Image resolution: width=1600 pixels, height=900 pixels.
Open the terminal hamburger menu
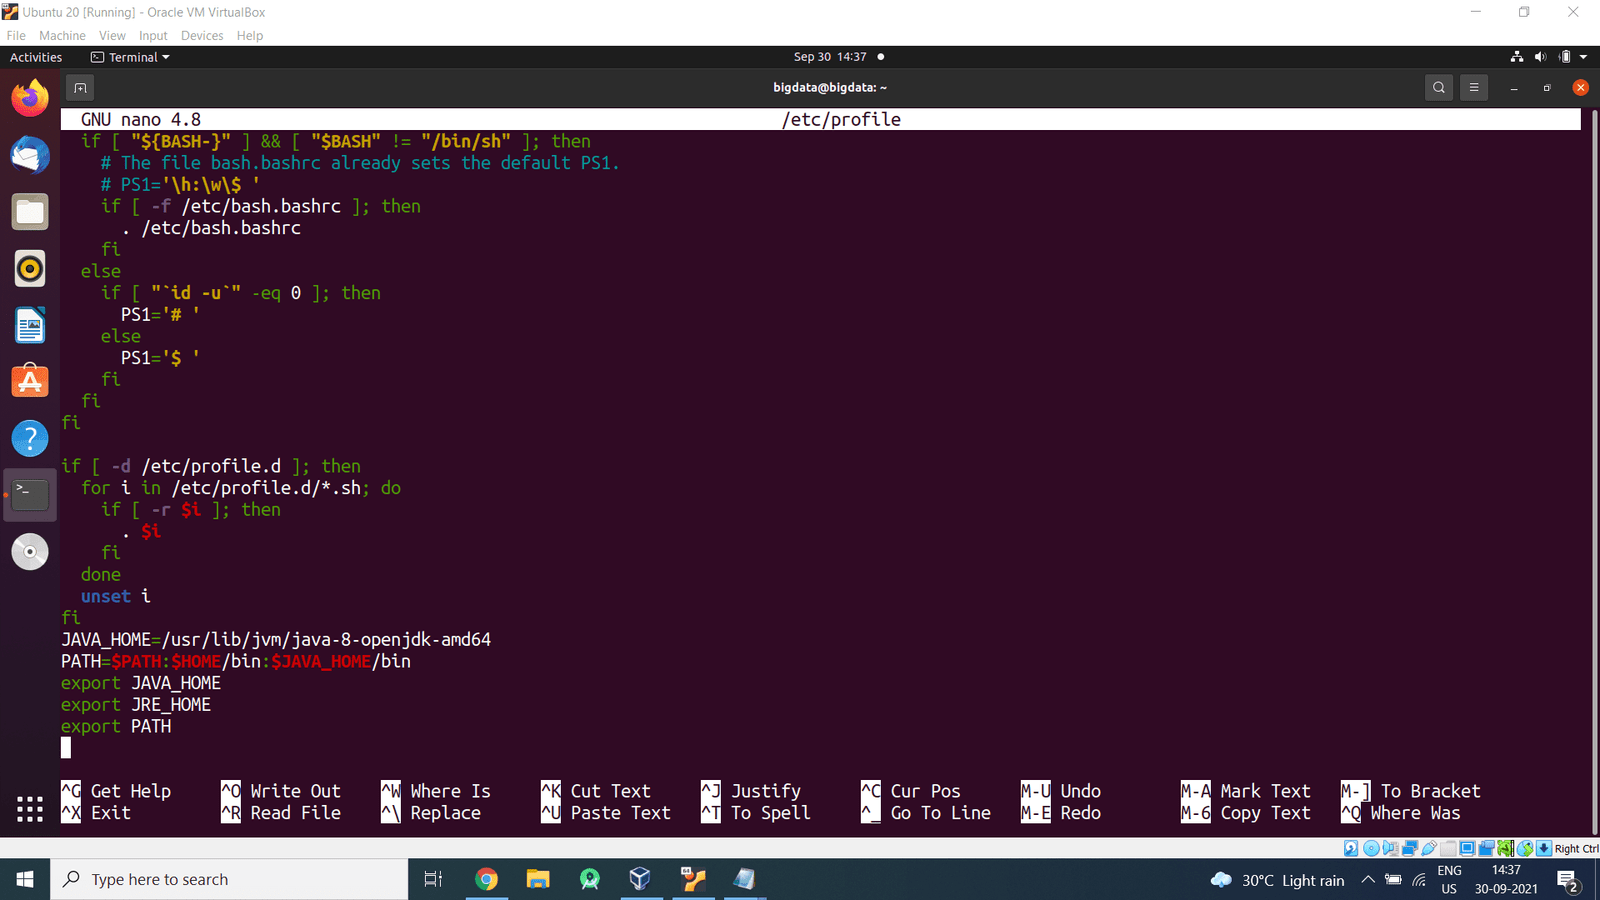click(x=1474, y=88)
